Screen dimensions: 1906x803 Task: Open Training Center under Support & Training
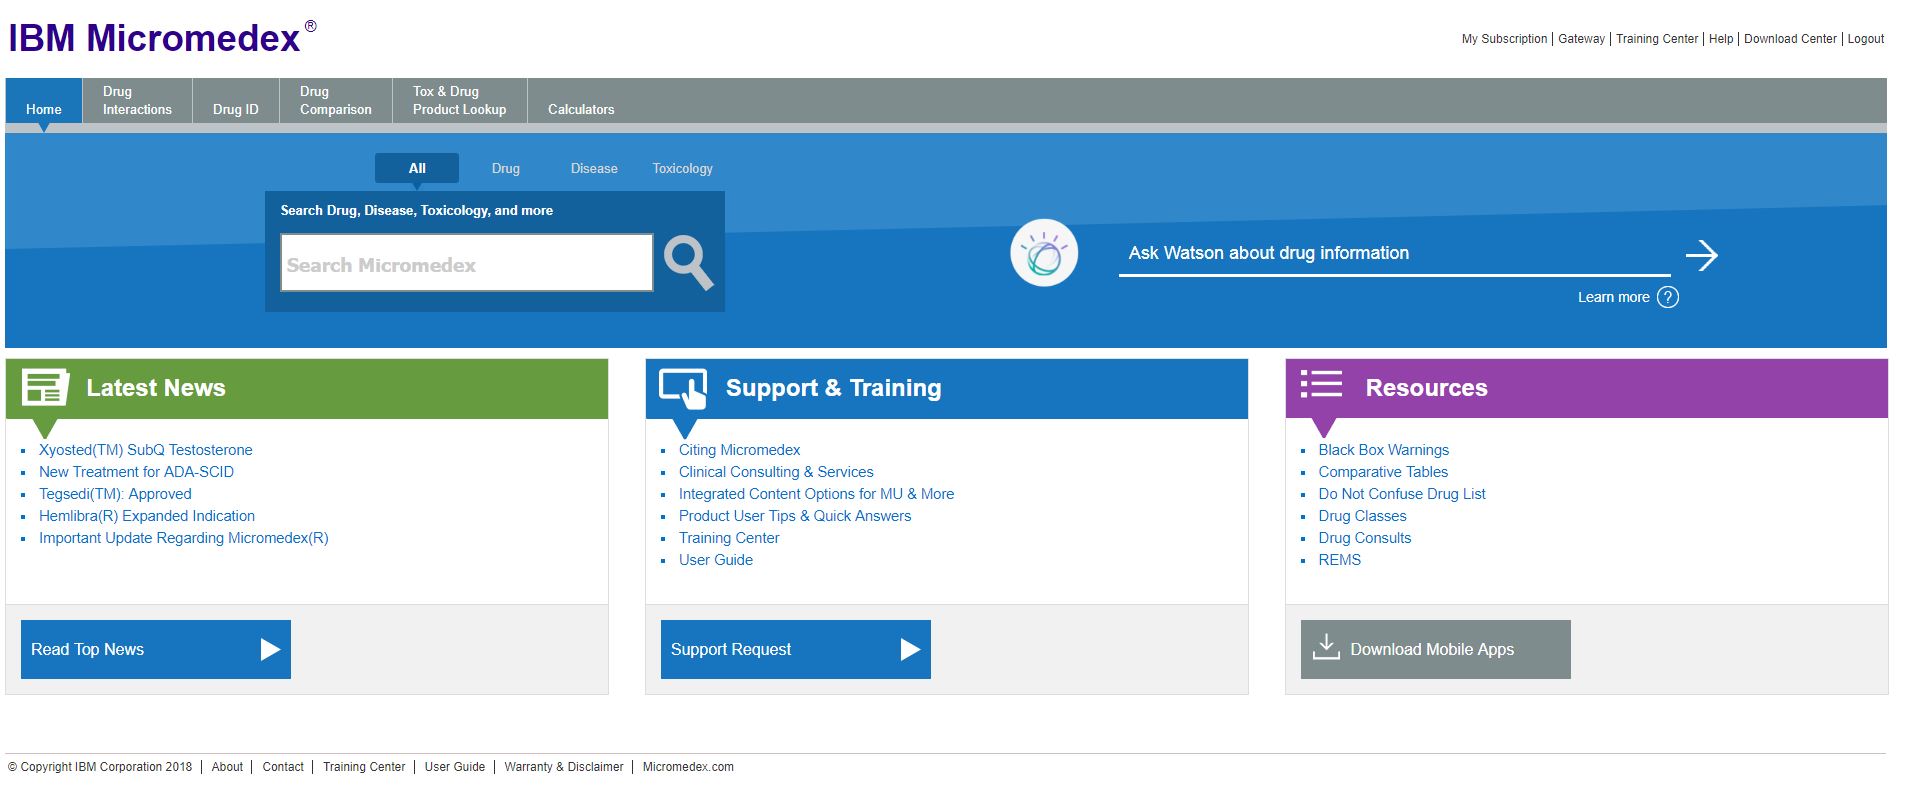(x=729, y=538)
